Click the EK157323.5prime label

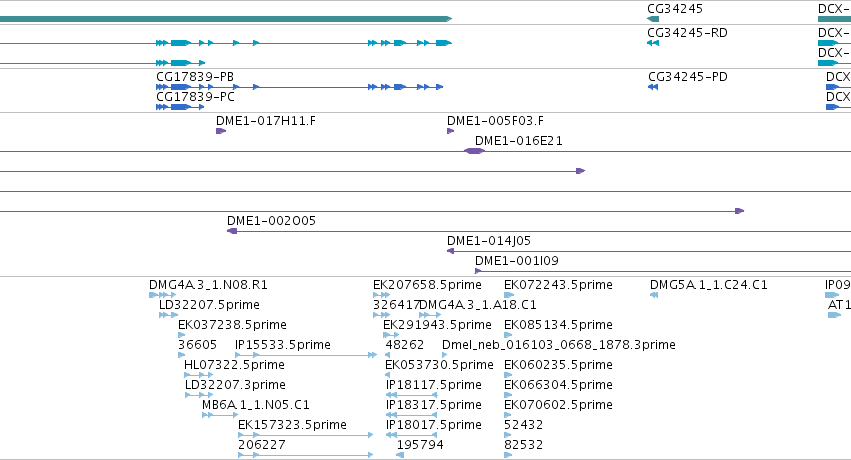click(292, 425)
